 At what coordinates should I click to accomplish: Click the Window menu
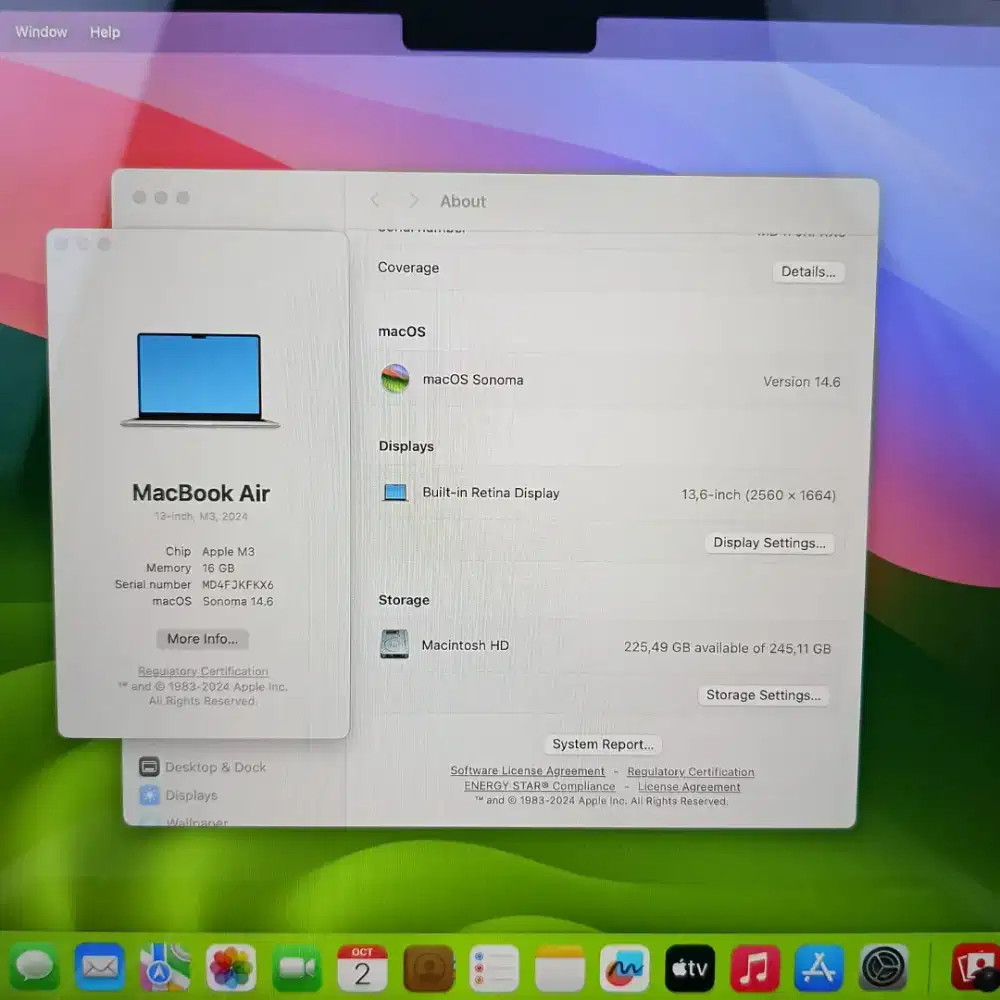coord(41,32)
